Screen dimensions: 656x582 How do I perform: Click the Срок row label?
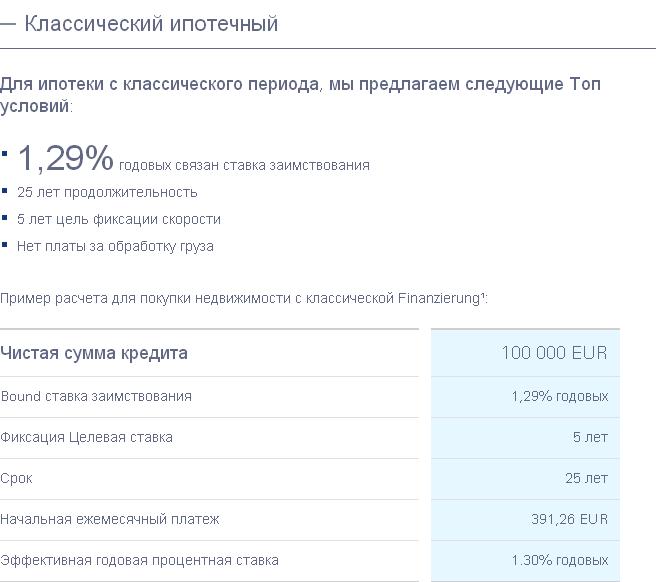17,478
